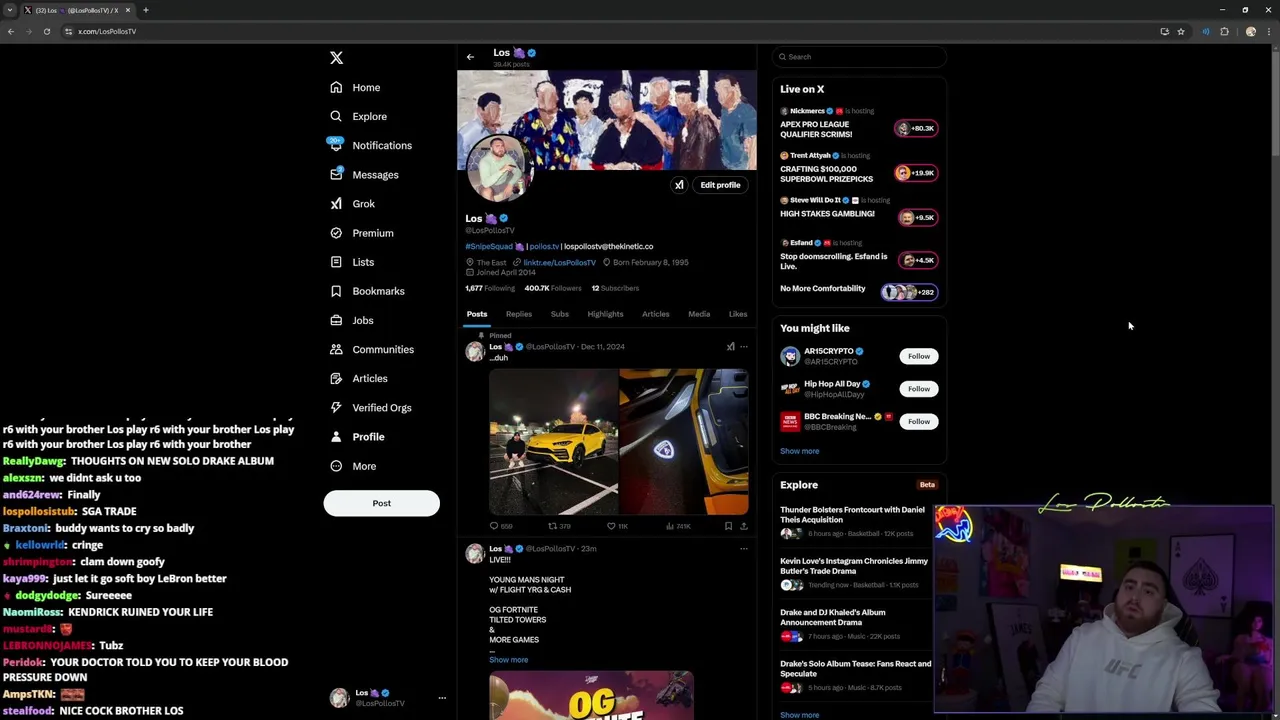Click the Verified Orgs icon

(336, 407)
